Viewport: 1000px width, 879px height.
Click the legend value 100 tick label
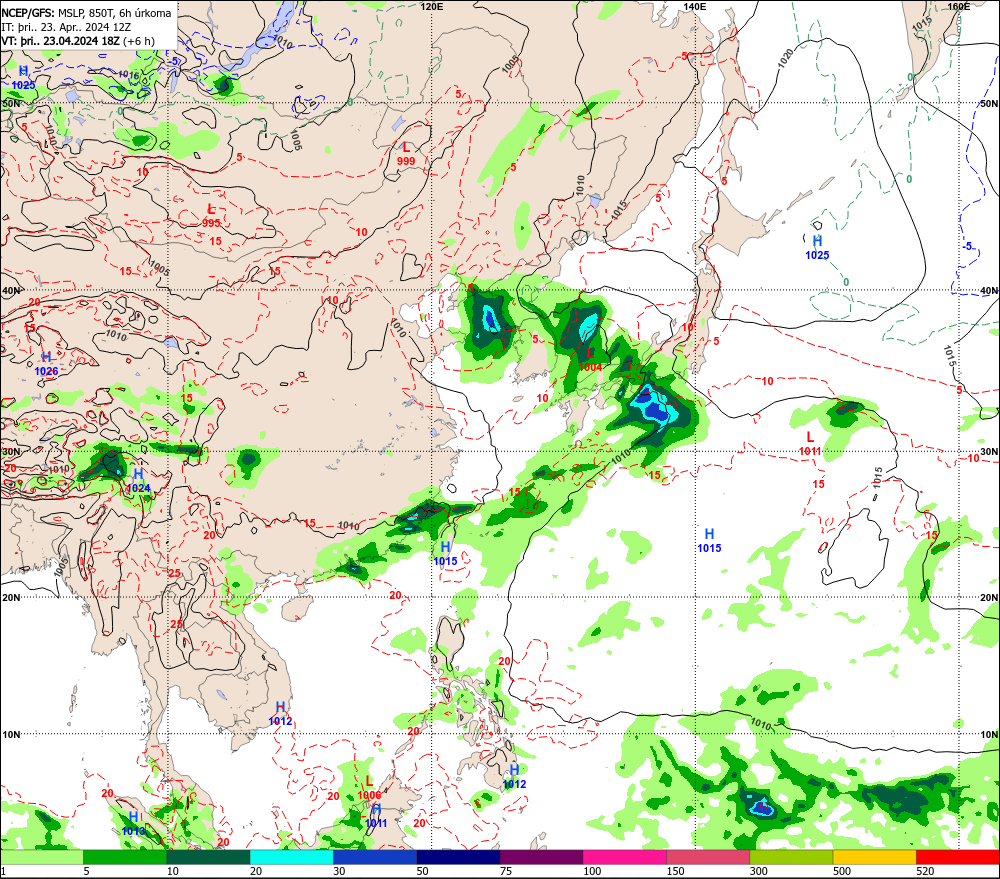[x=592, y=871]
